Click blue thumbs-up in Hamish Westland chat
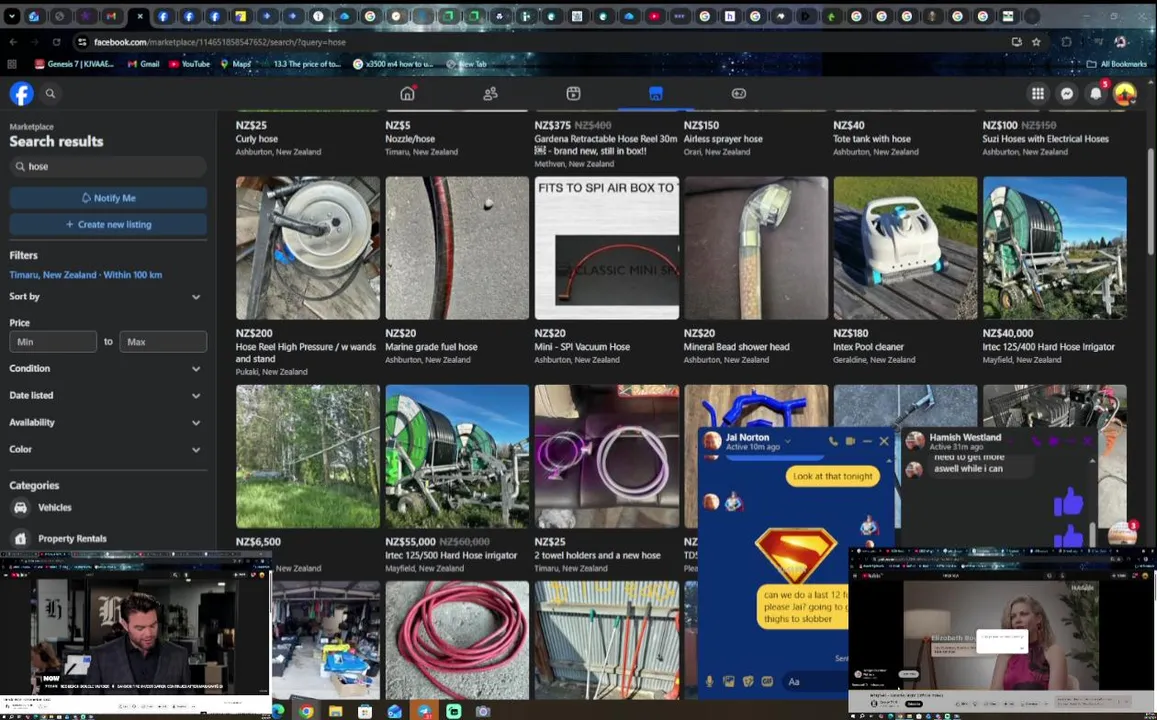The width and height of the screenshot is (1157, 720). click(1068, 503)
